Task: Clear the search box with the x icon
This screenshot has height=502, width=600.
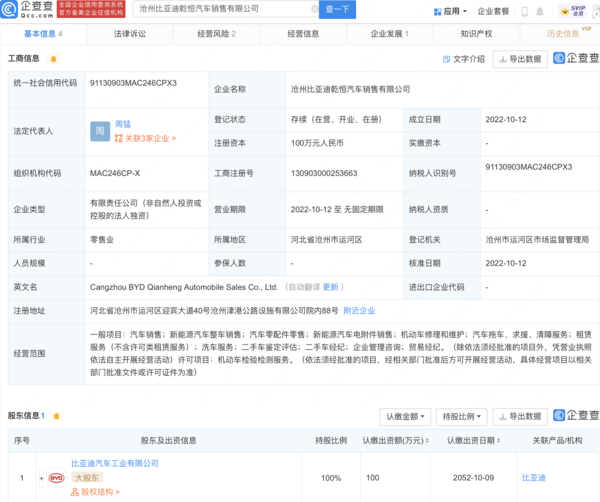Action: (x=315, y=9)
